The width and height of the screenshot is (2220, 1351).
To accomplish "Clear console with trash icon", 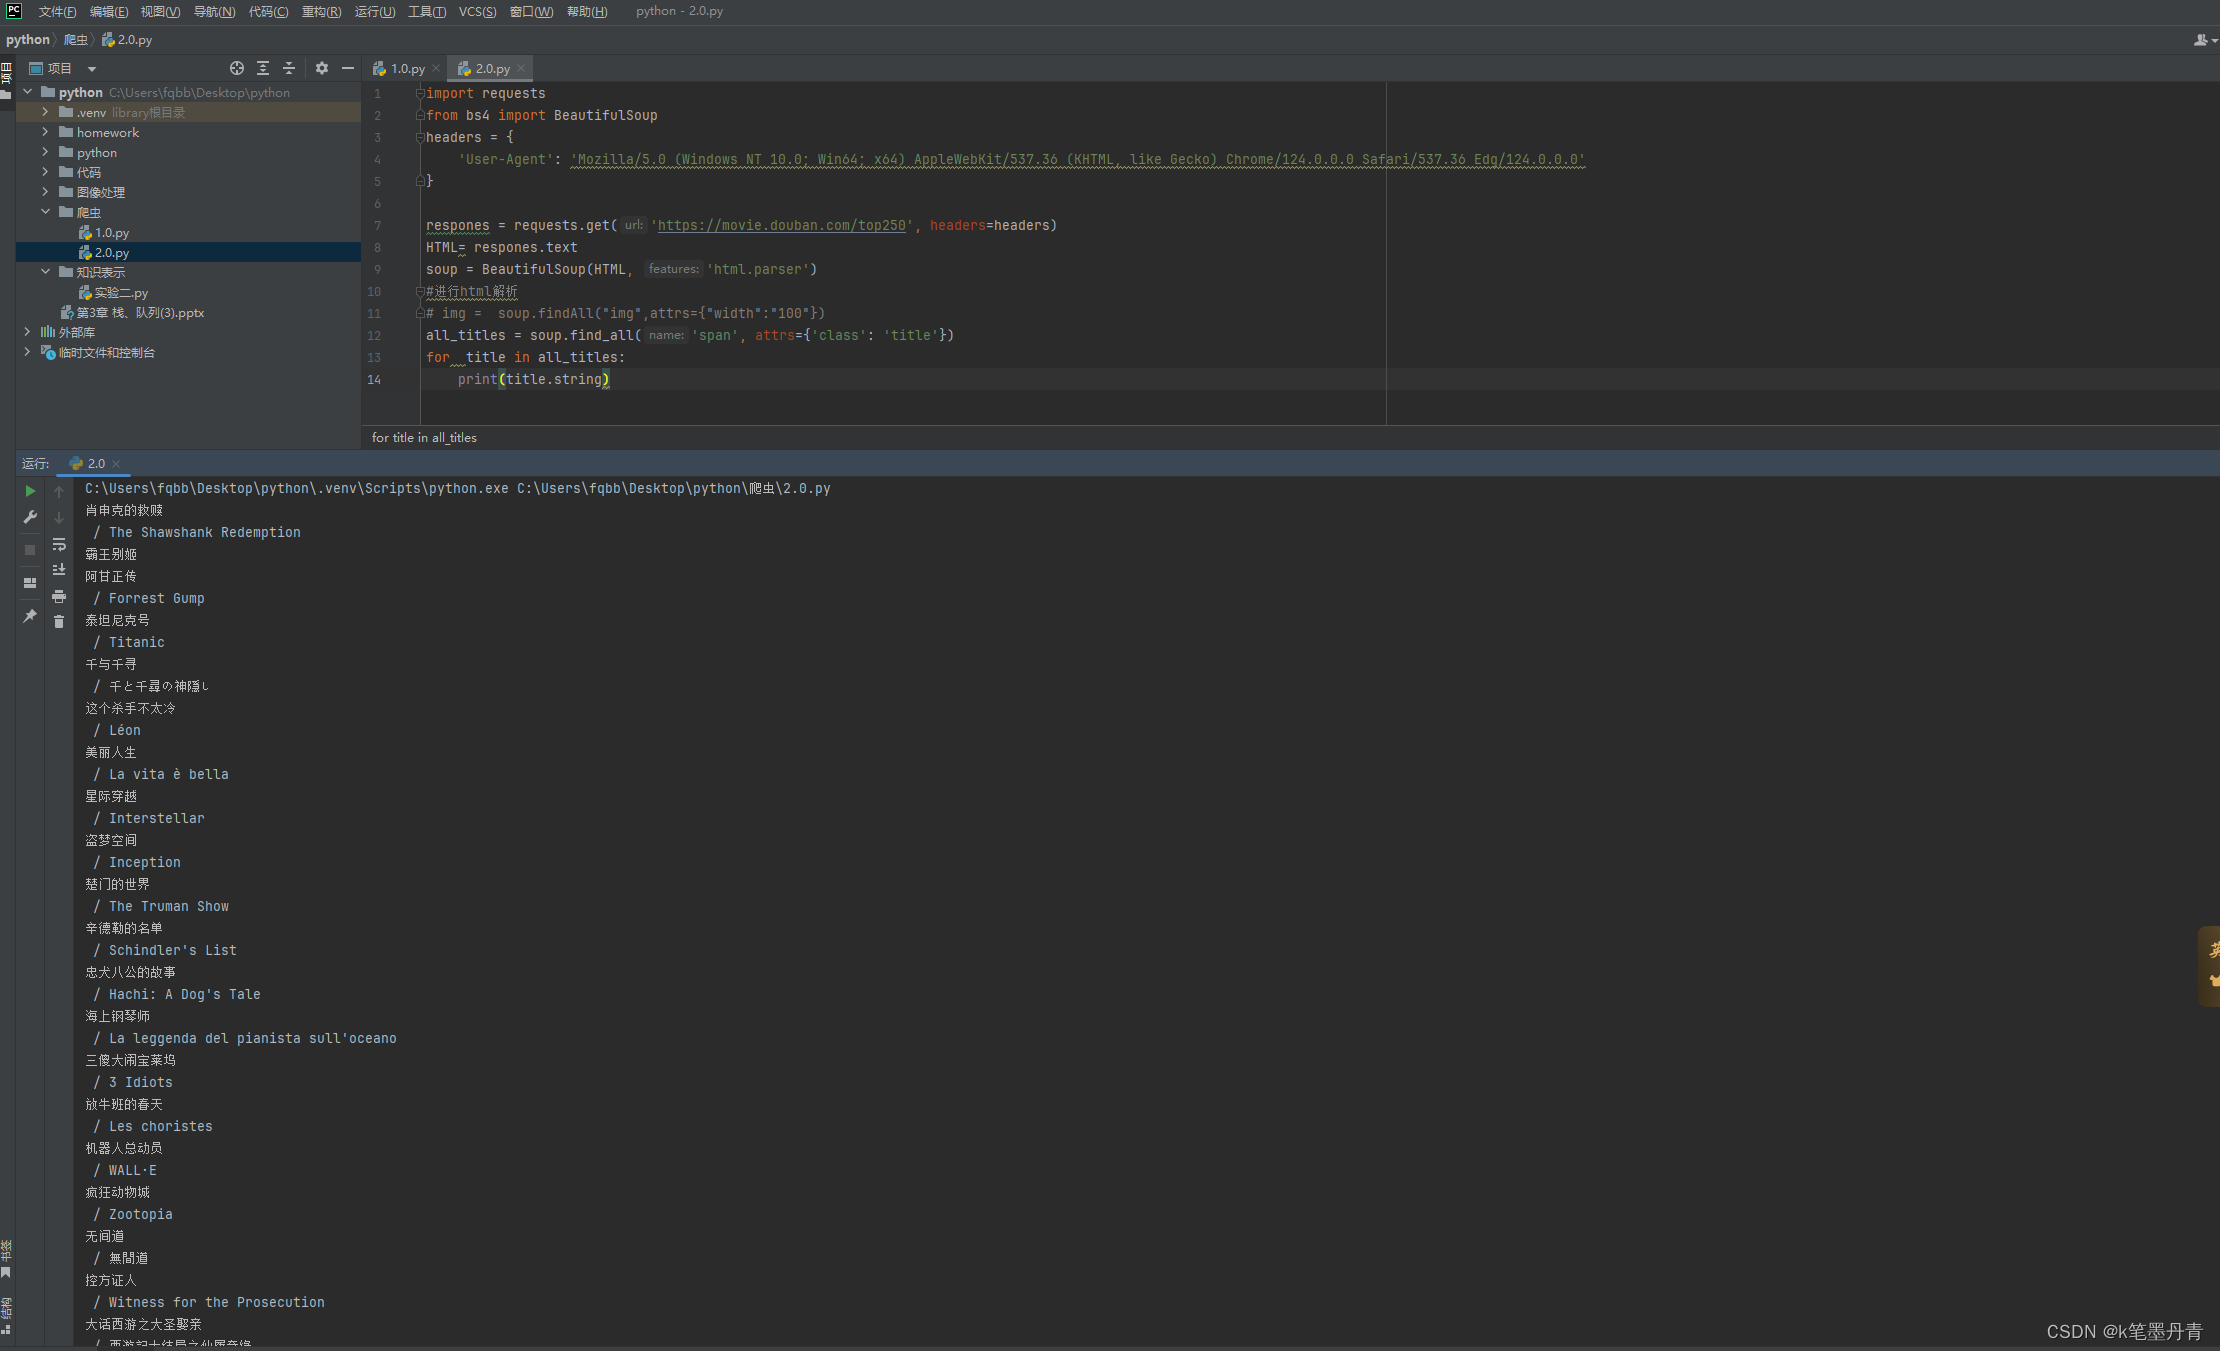I will pyautogui.click(x=59, y=622).
